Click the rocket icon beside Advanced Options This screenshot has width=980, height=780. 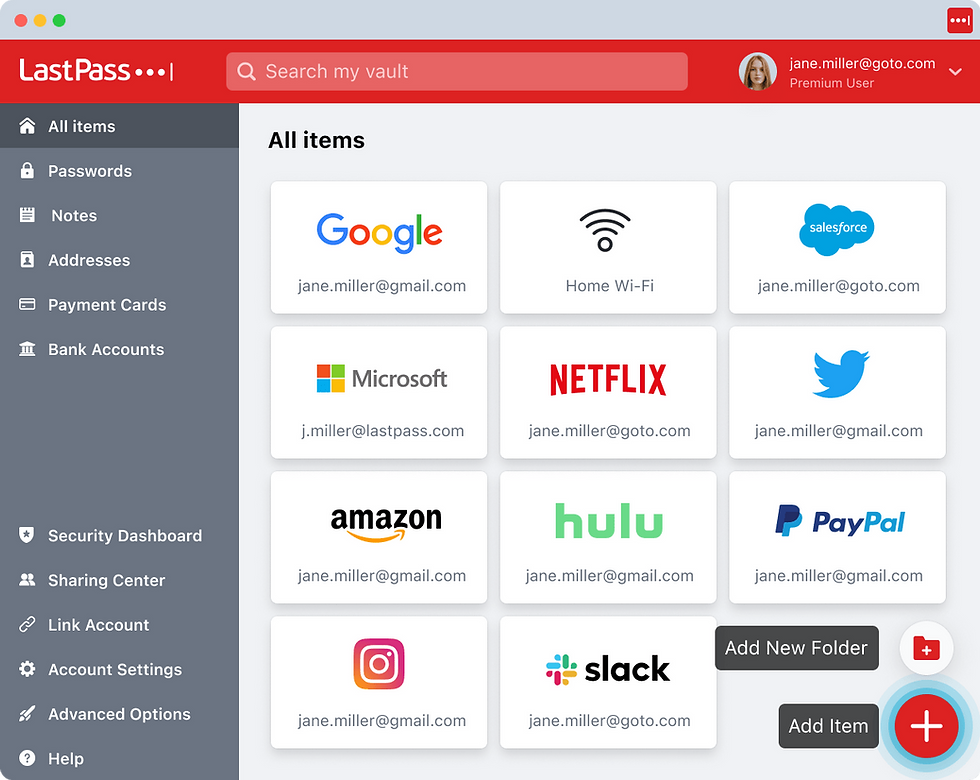(x=27, y=713)
